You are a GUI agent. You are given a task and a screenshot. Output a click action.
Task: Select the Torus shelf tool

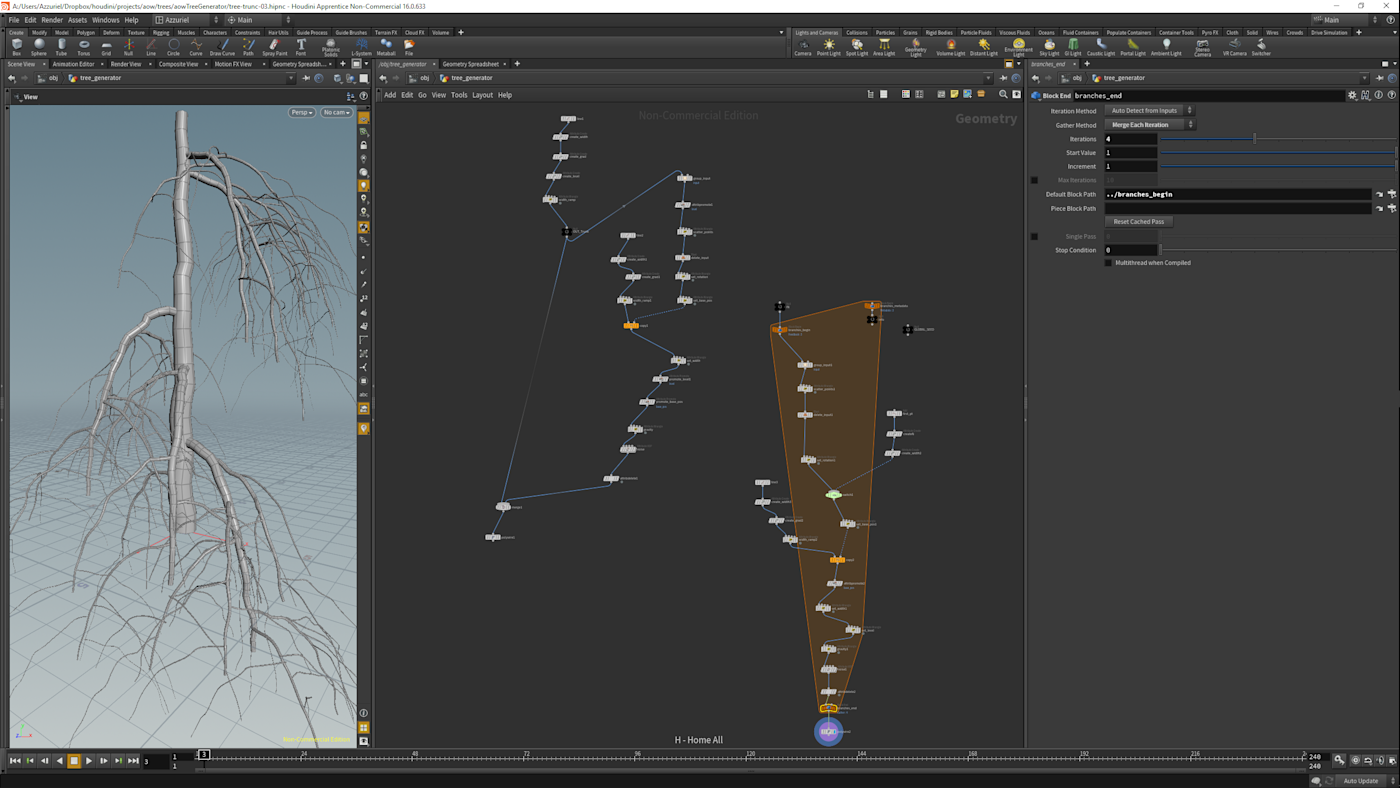click(84, 46)
